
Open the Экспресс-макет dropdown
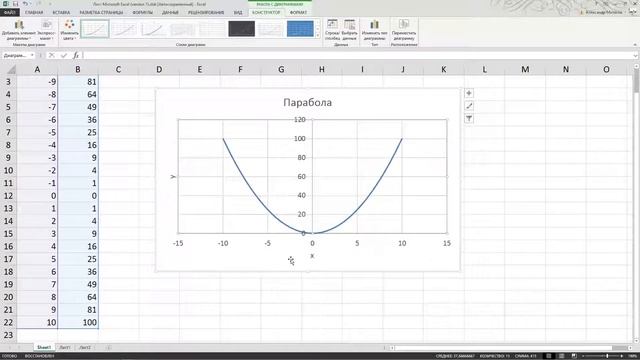point(47,29)
